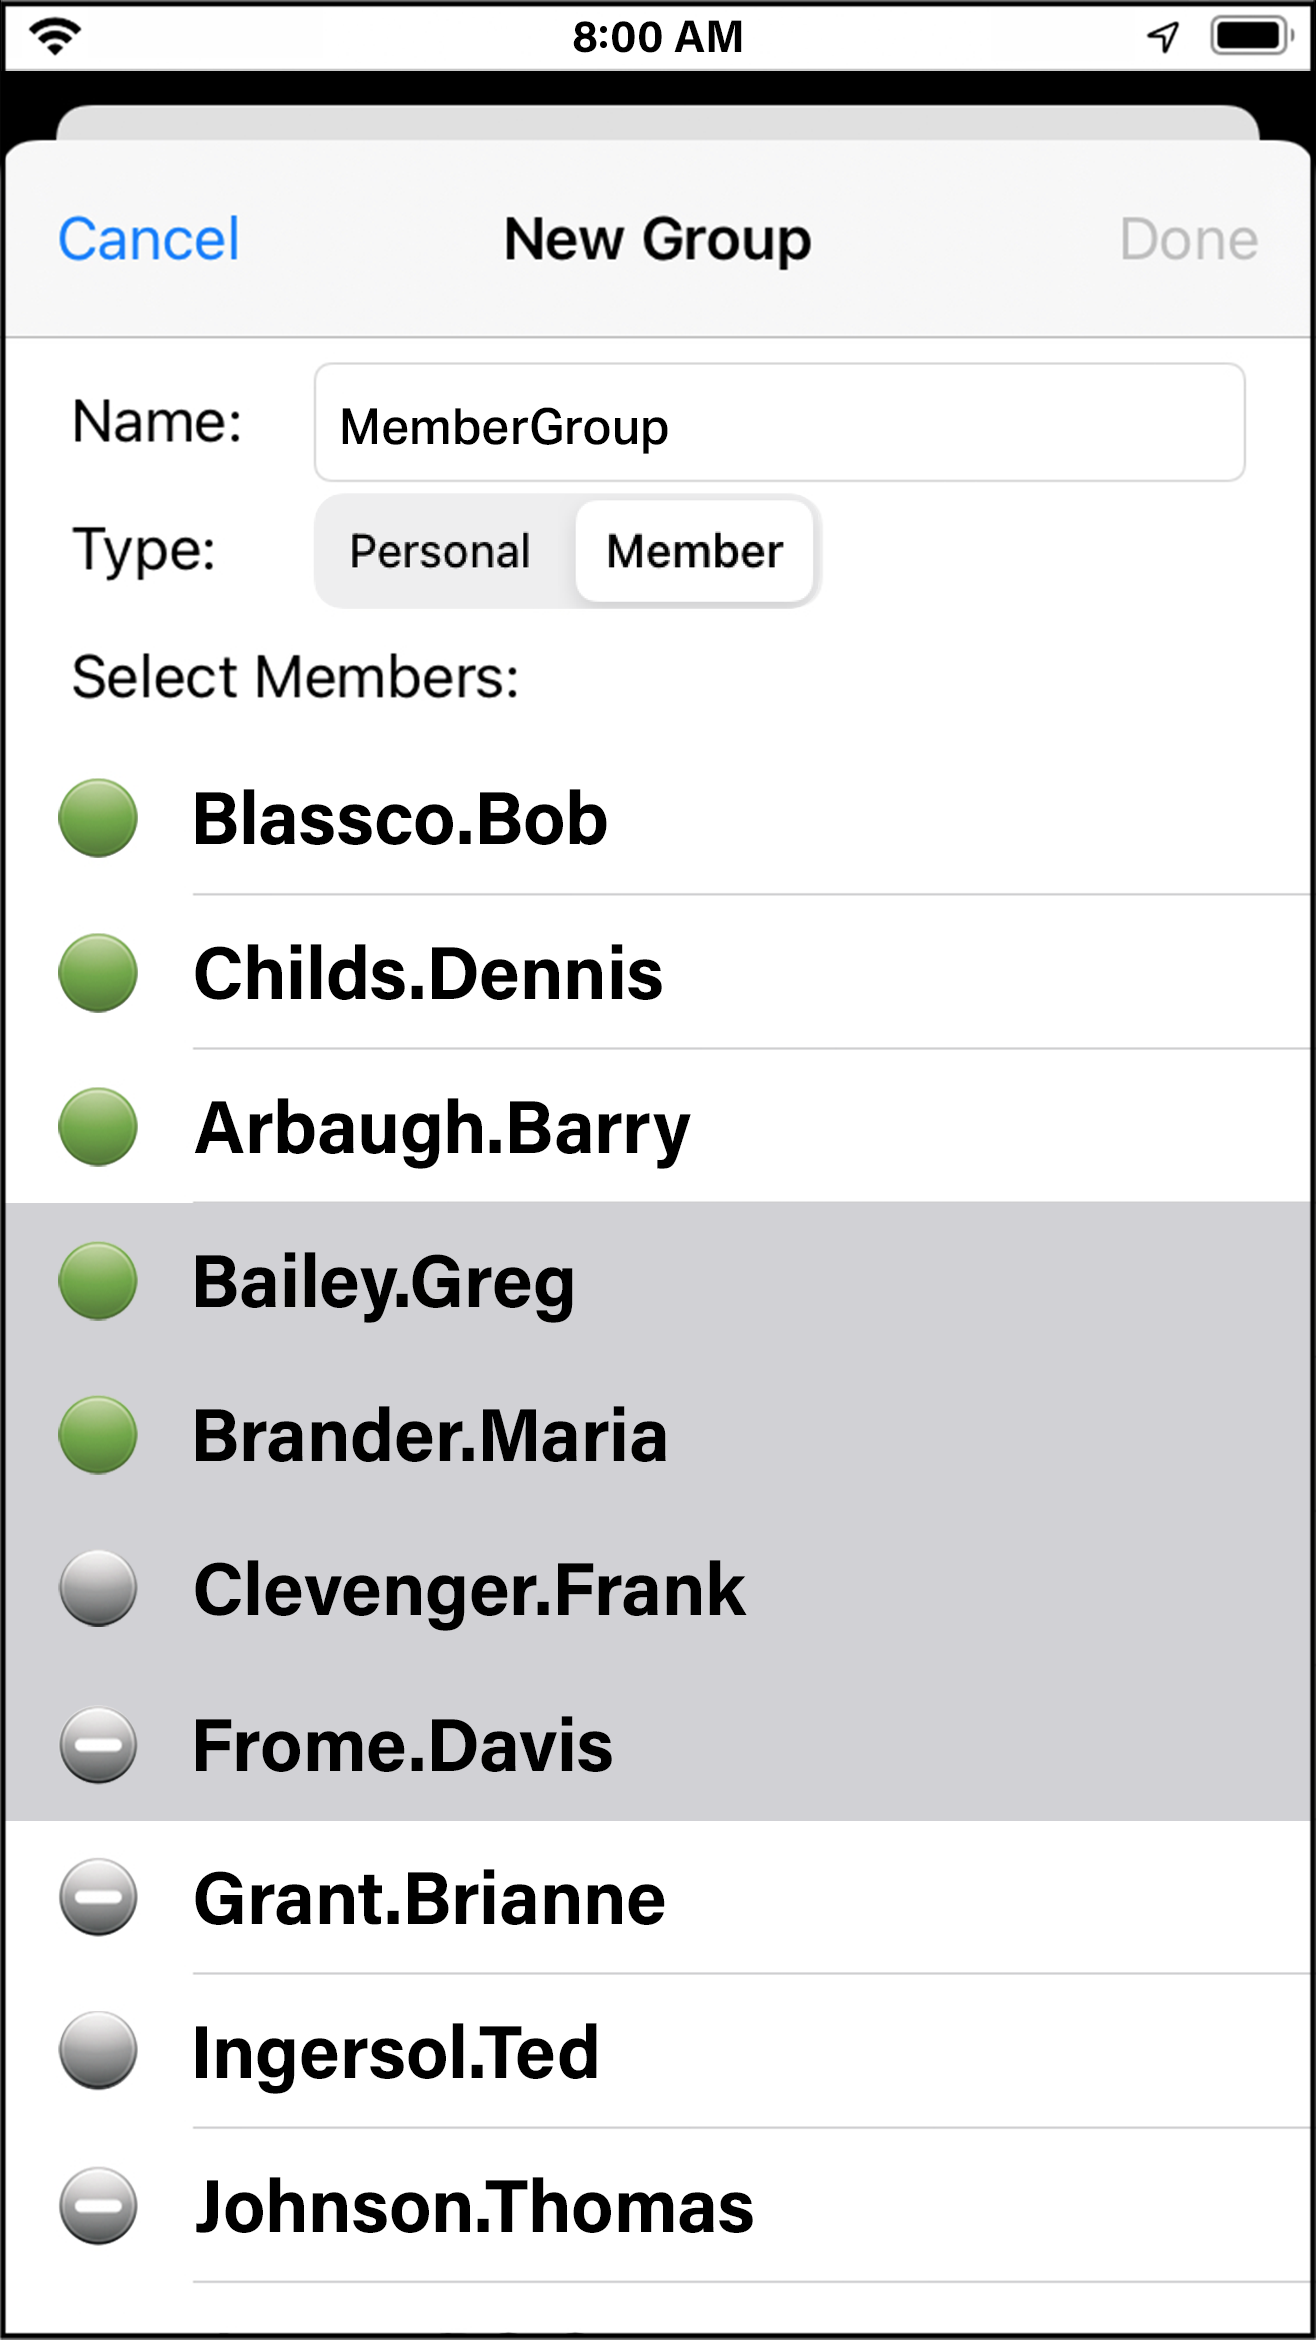The image size is (1316, 2340).
Task: Click the gray status icon beside Clevenger.Frank
Action: 98,1588
